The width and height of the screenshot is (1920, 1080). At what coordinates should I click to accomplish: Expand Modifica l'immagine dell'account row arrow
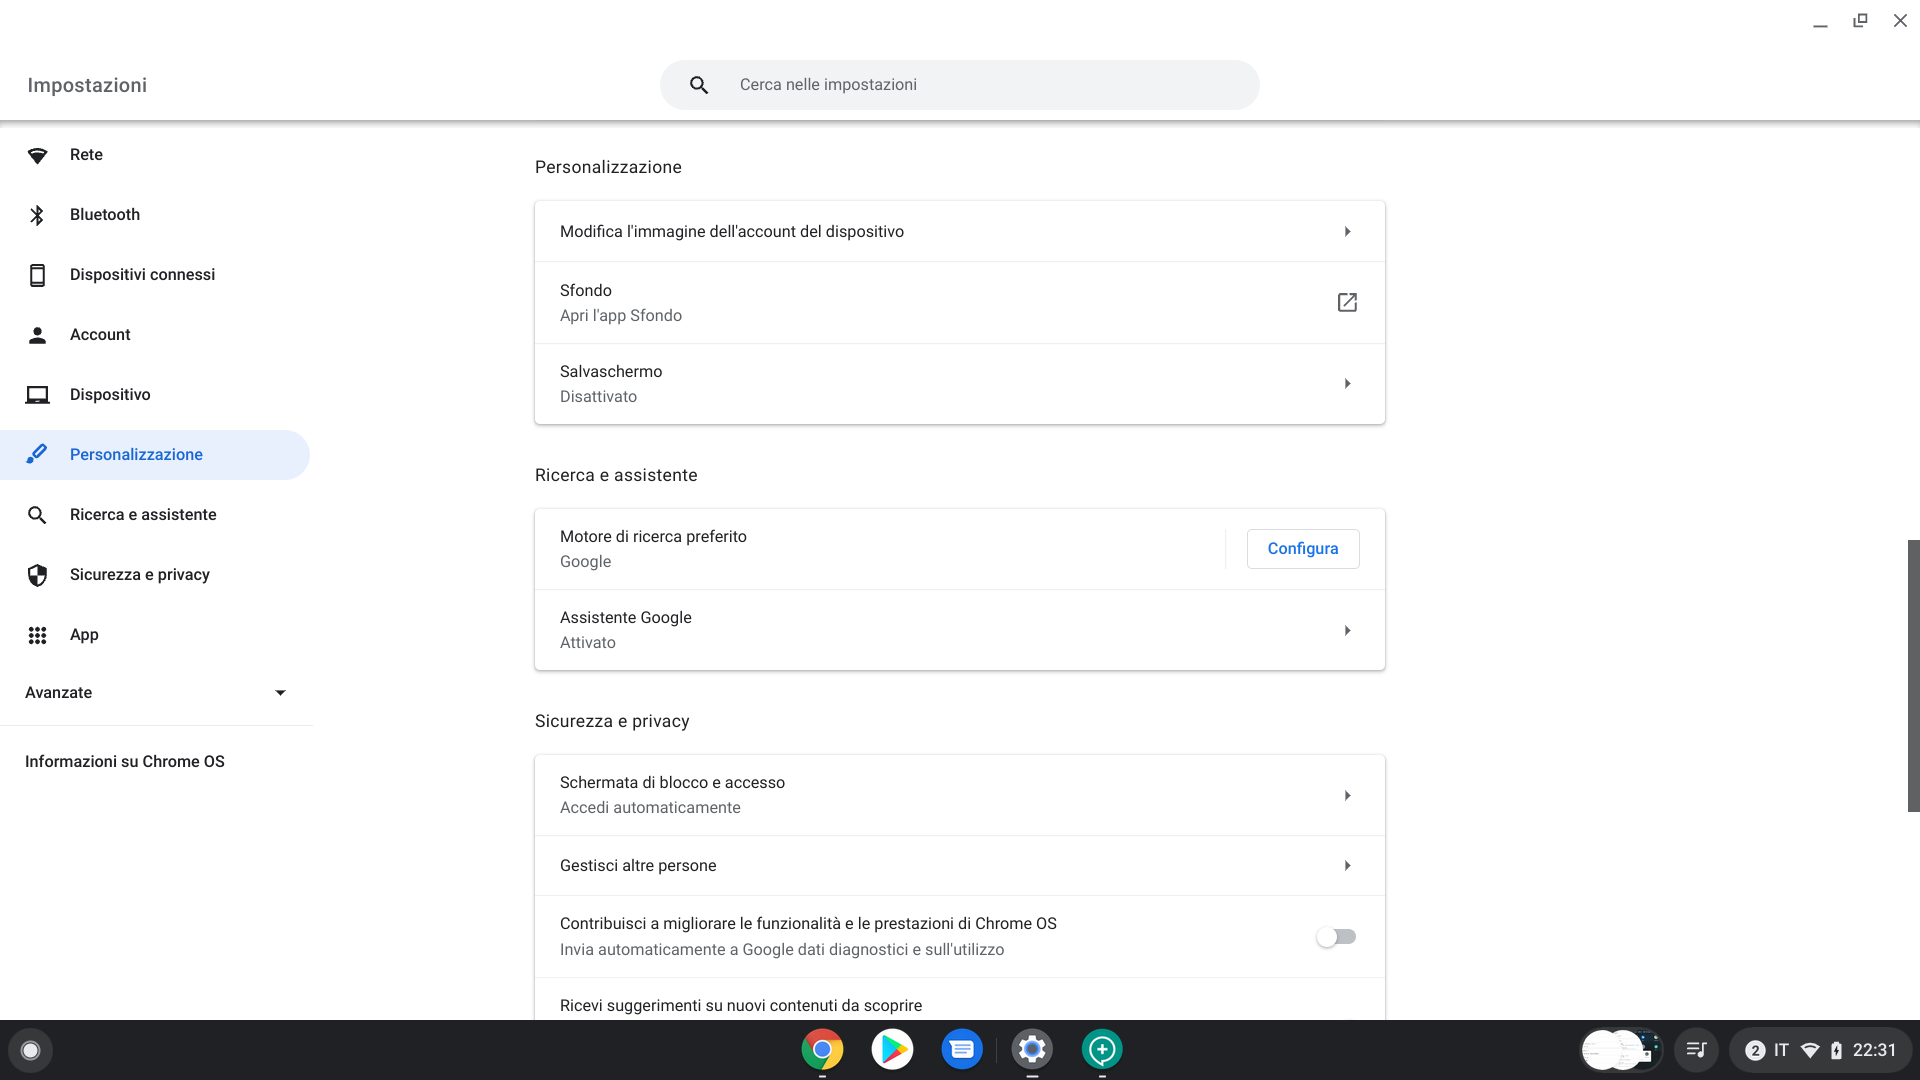[x=1347, y=232]
